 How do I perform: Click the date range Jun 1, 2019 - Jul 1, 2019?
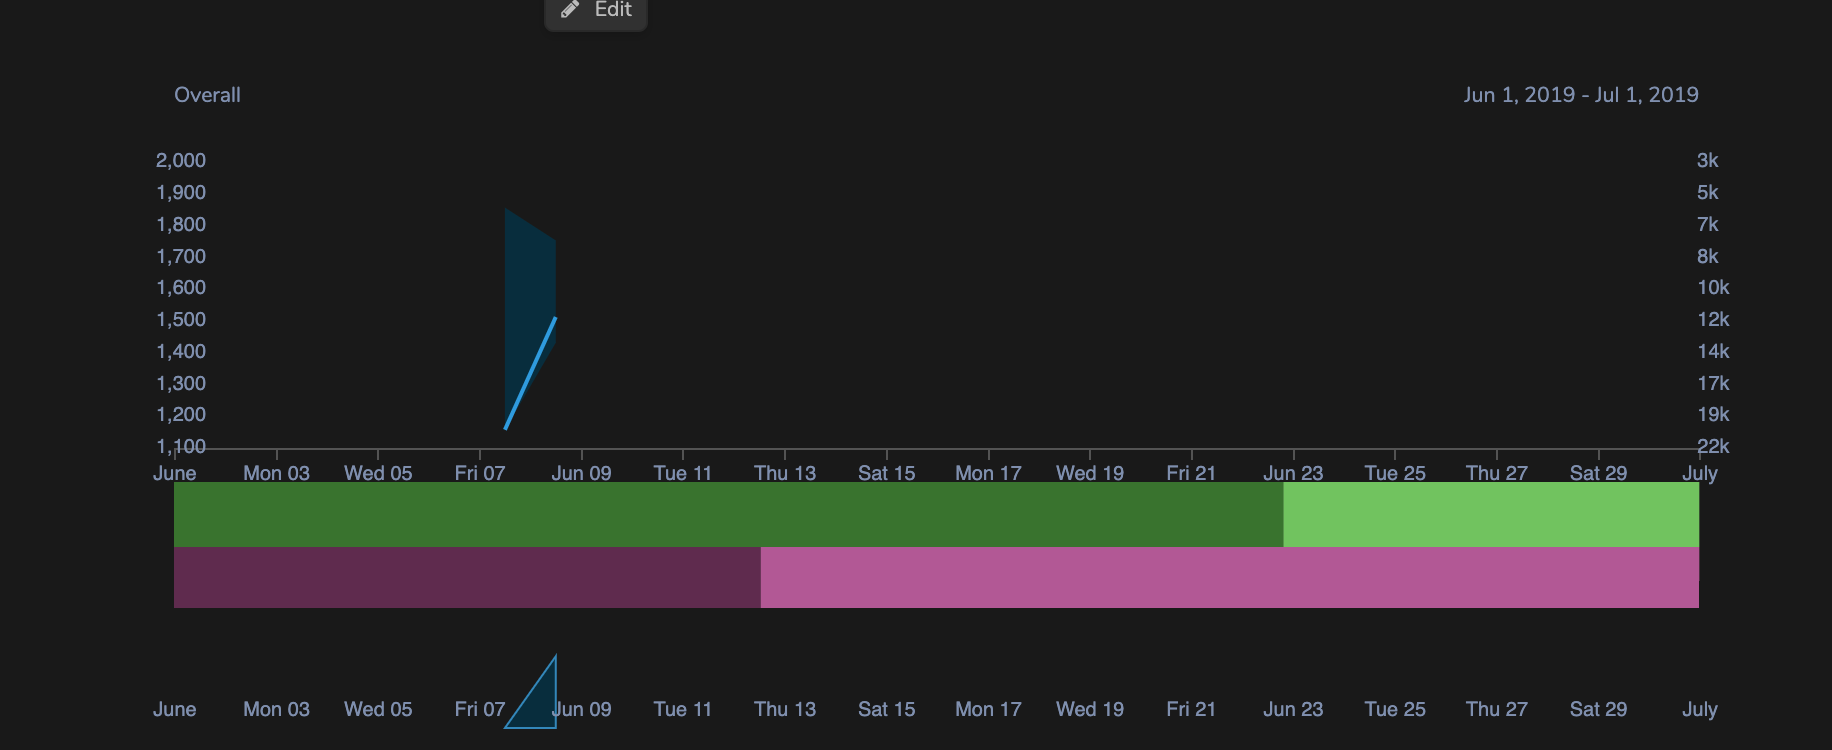pyautogui.click(x=1581, y=95)
